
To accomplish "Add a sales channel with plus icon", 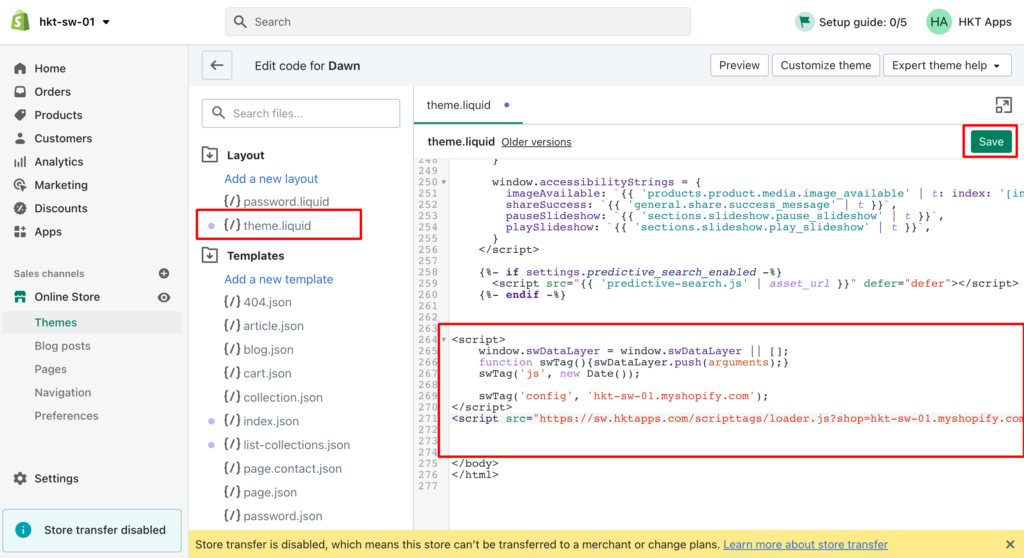I will (164, 273).
